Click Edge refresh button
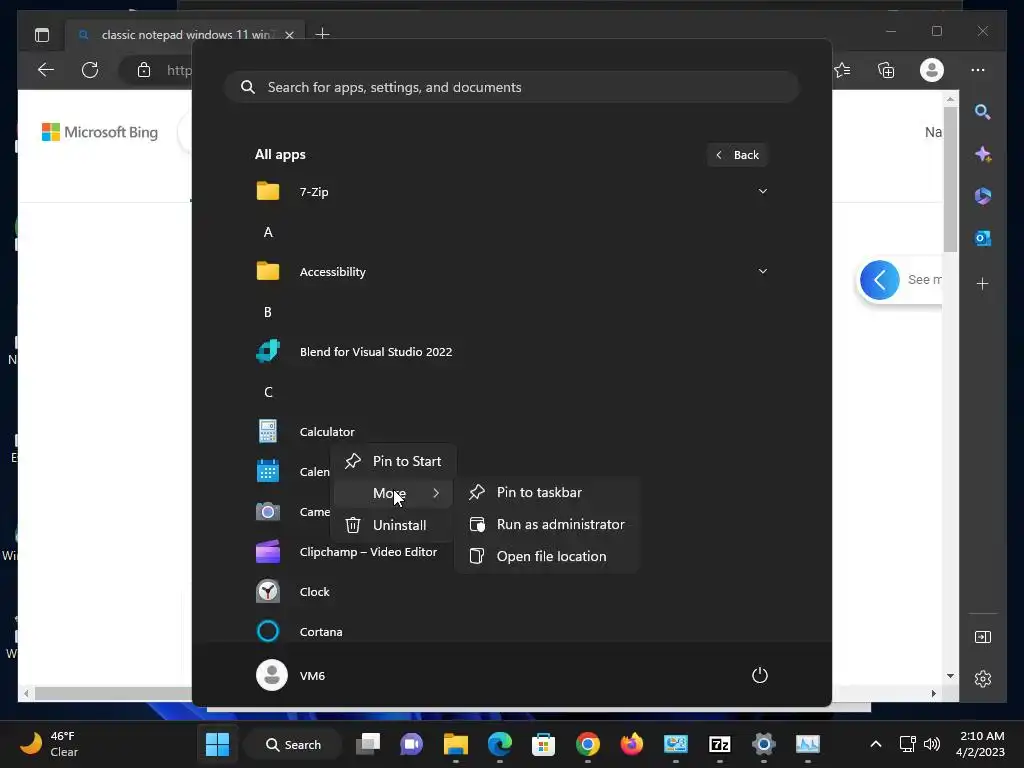Screen dimensions: 1024x768 click(90, 70)
